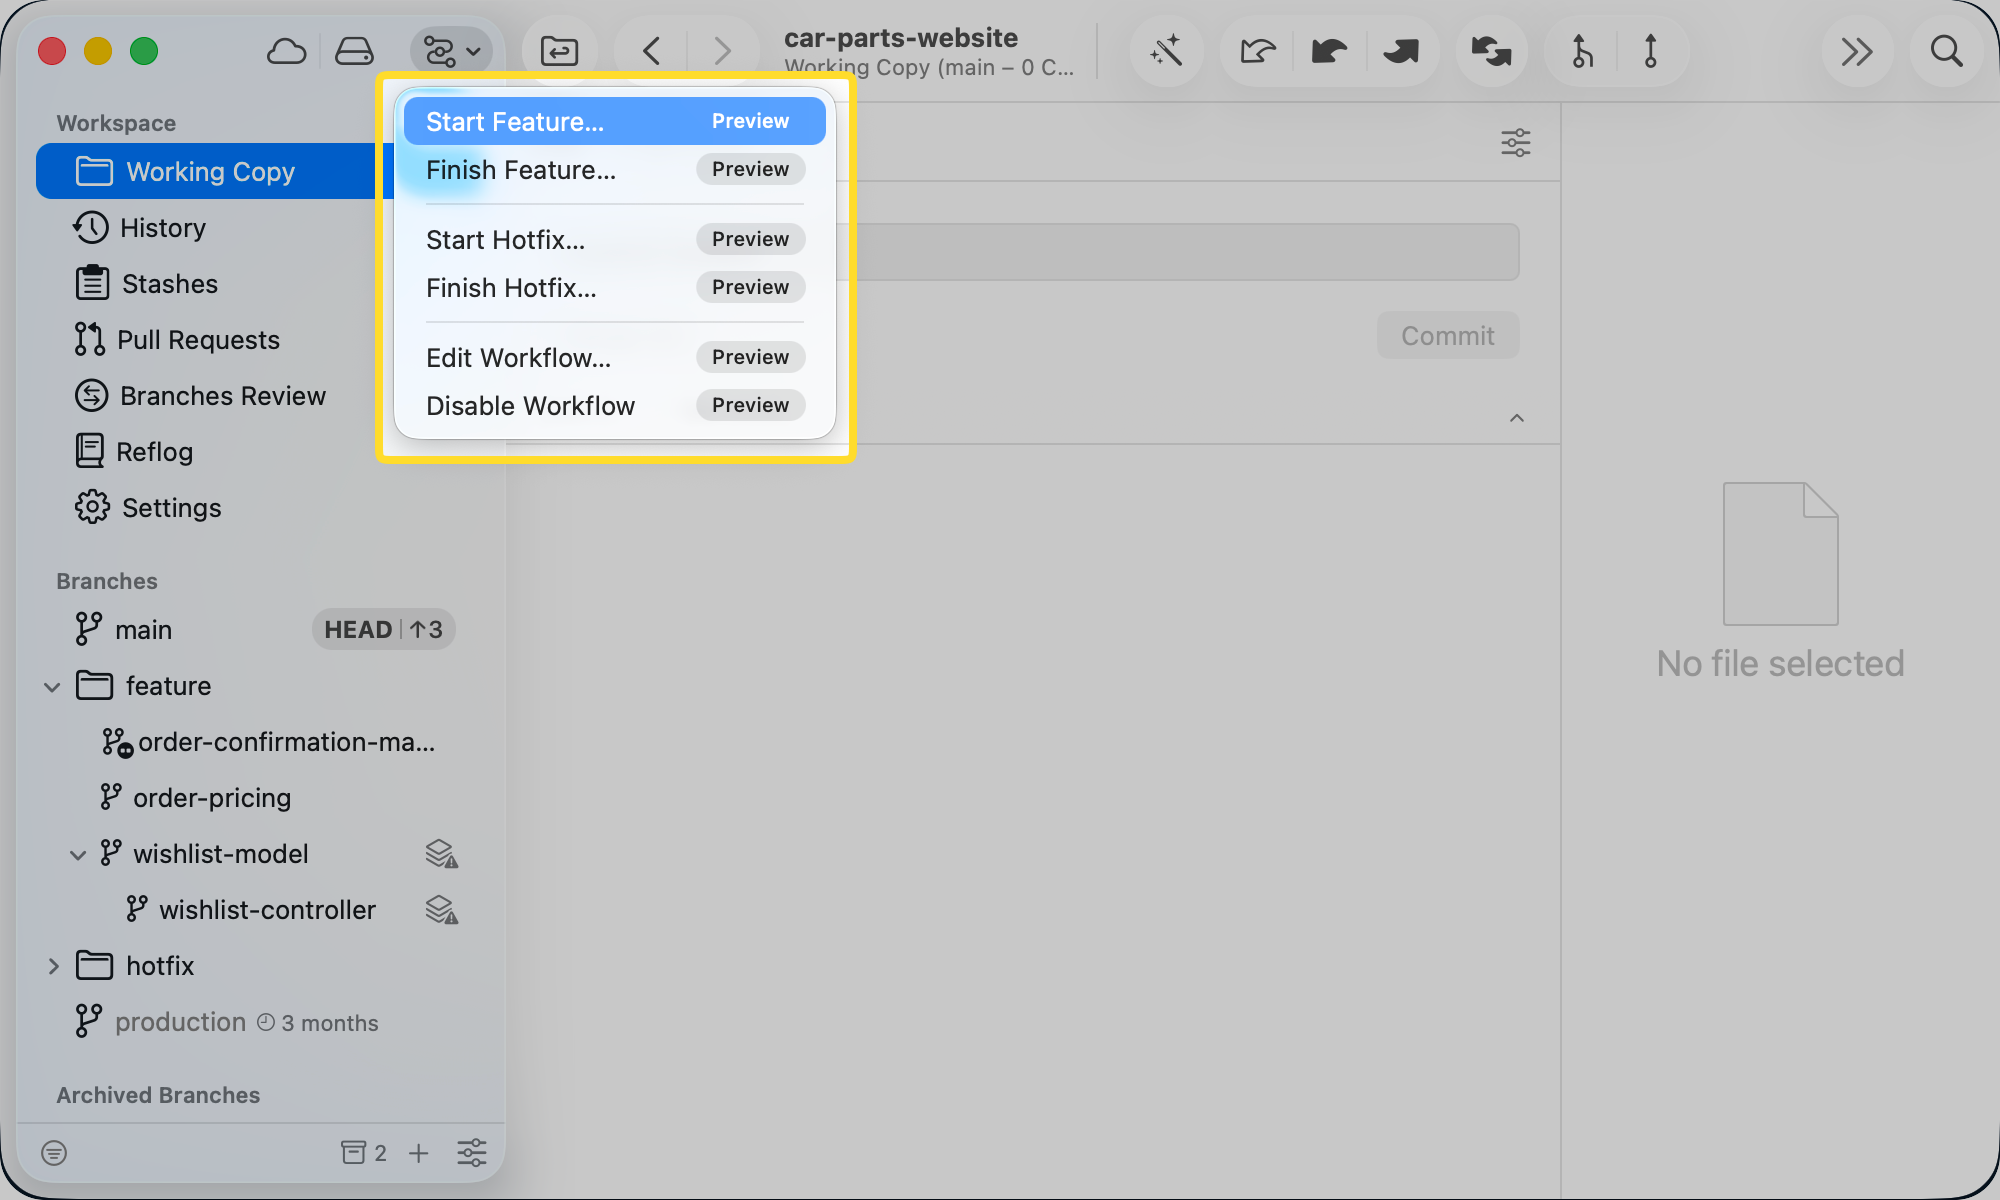This screenshot has height=1200, width=2000.
Task: Click the car-parts-website repository title
Action: [901, 37]
